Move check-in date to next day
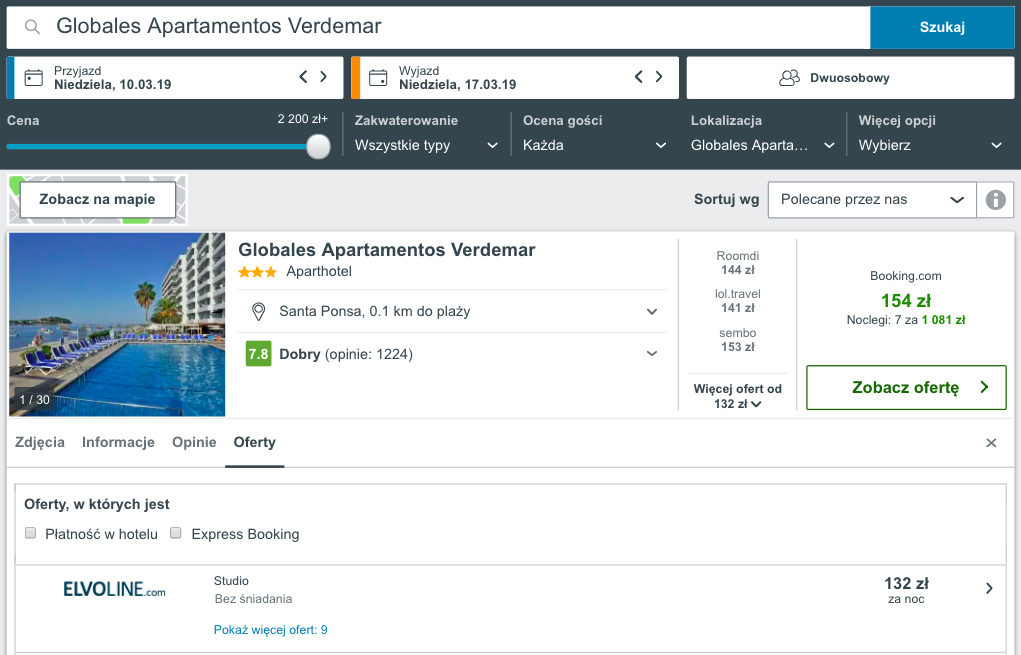The width and height of the screenshot is (1021, 655). click(x=324, y=77)
